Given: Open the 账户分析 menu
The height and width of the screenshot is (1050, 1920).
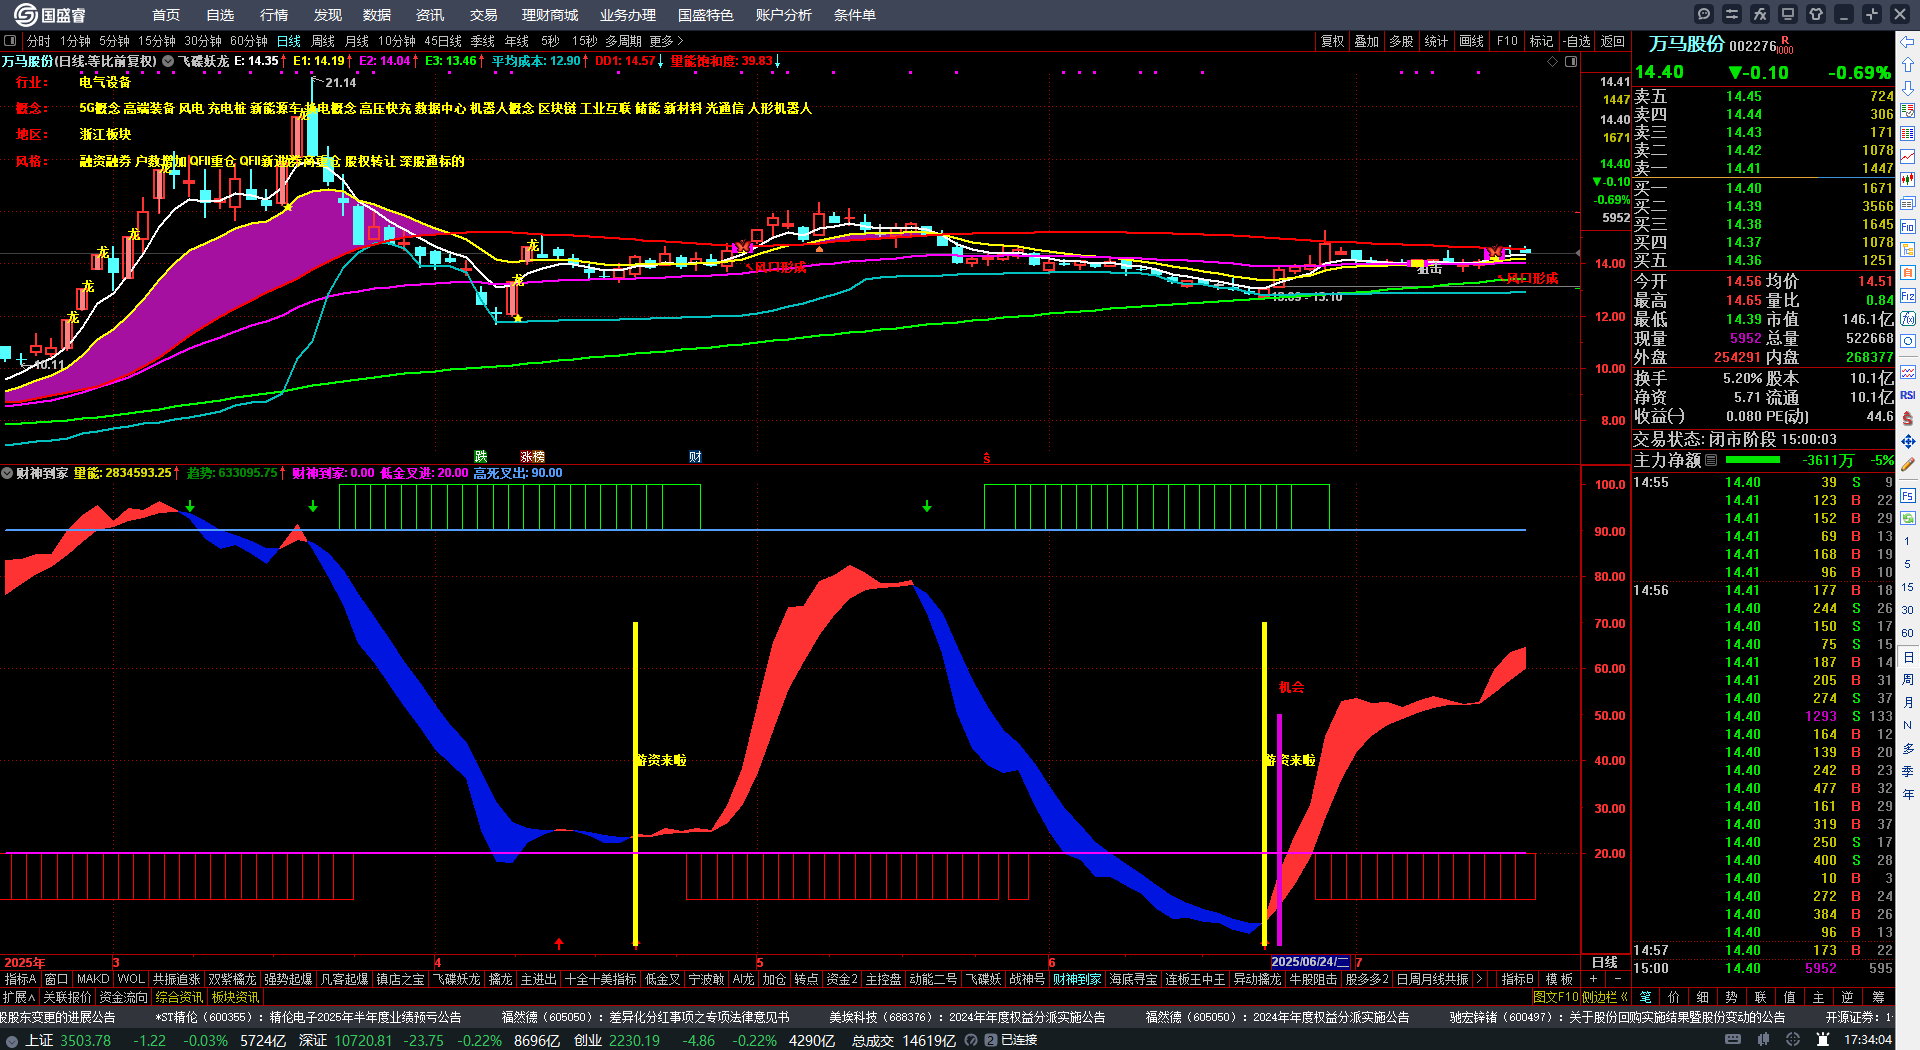Looking at the screenshot, I should tap(784, 15).
